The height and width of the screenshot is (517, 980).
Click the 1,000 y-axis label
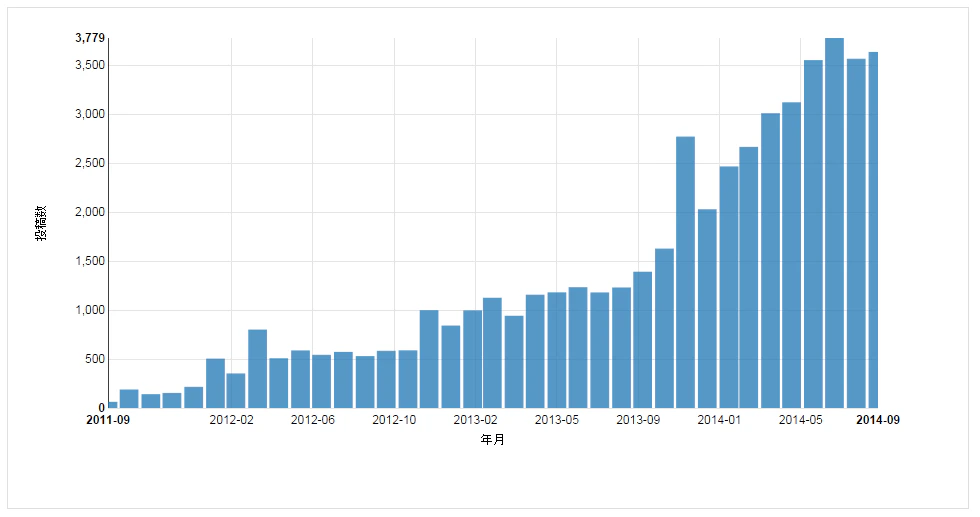pos(91,310)
